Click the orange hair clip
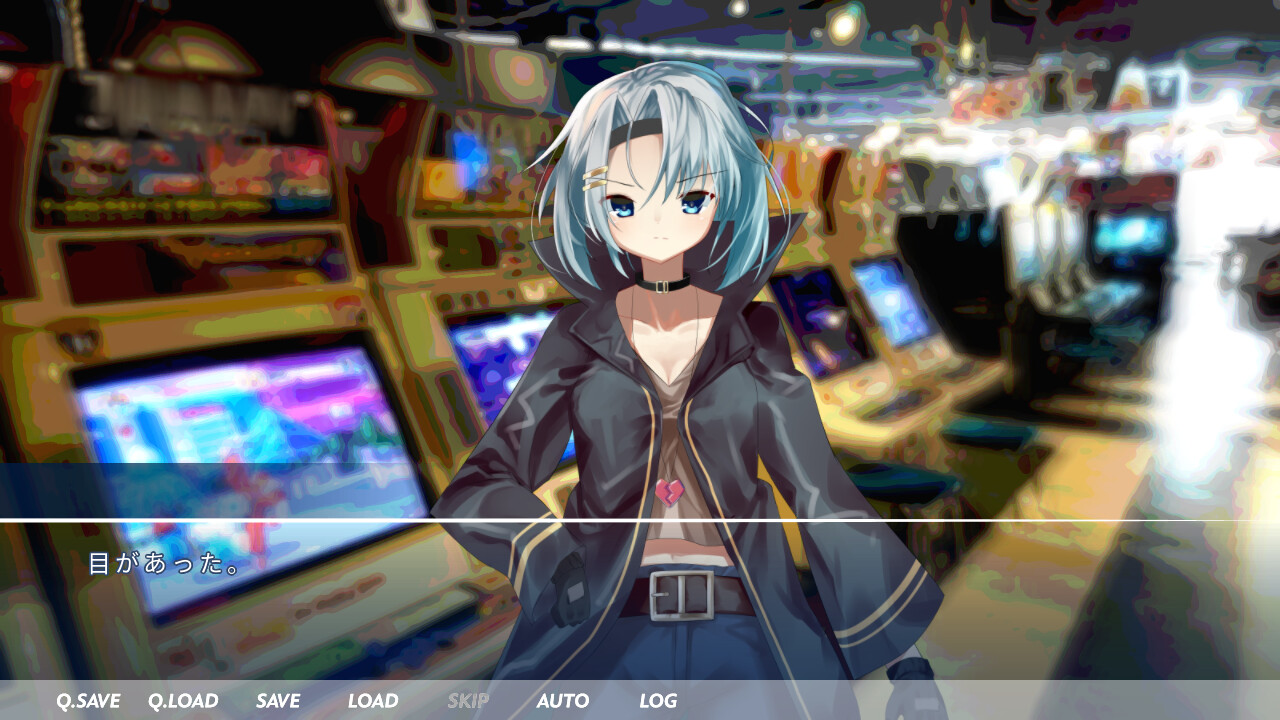 pos(595,179)
